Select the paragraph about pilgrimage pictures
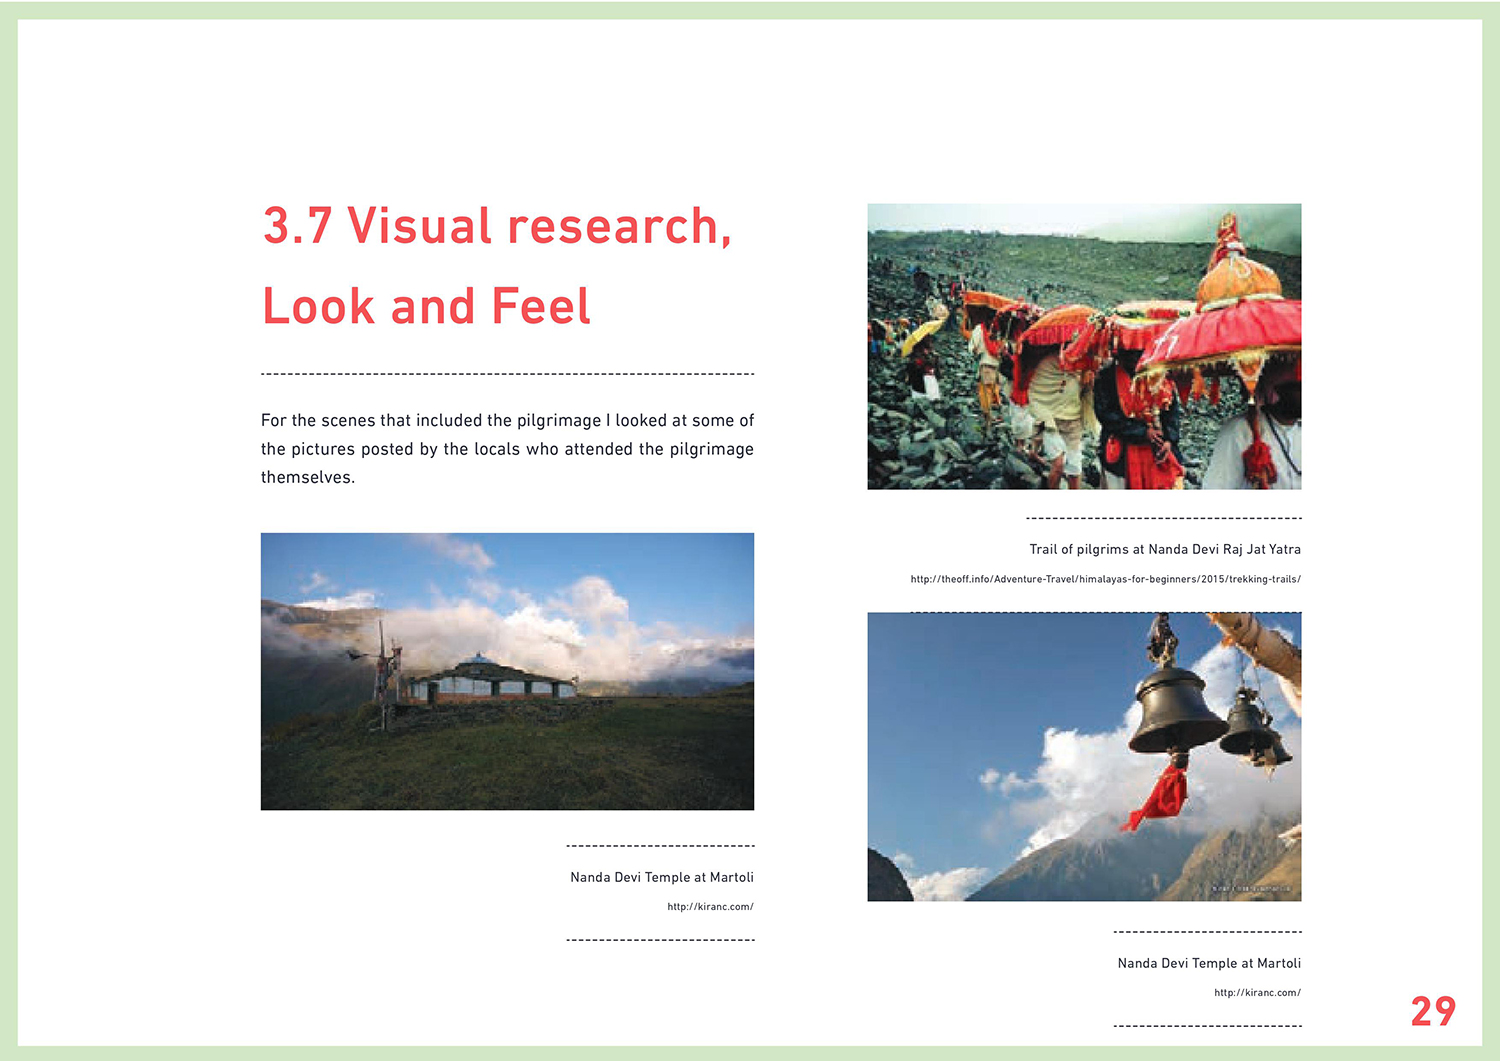Screen dimensions: 1500x1061 pyautogui.click(x=507, y=449)
